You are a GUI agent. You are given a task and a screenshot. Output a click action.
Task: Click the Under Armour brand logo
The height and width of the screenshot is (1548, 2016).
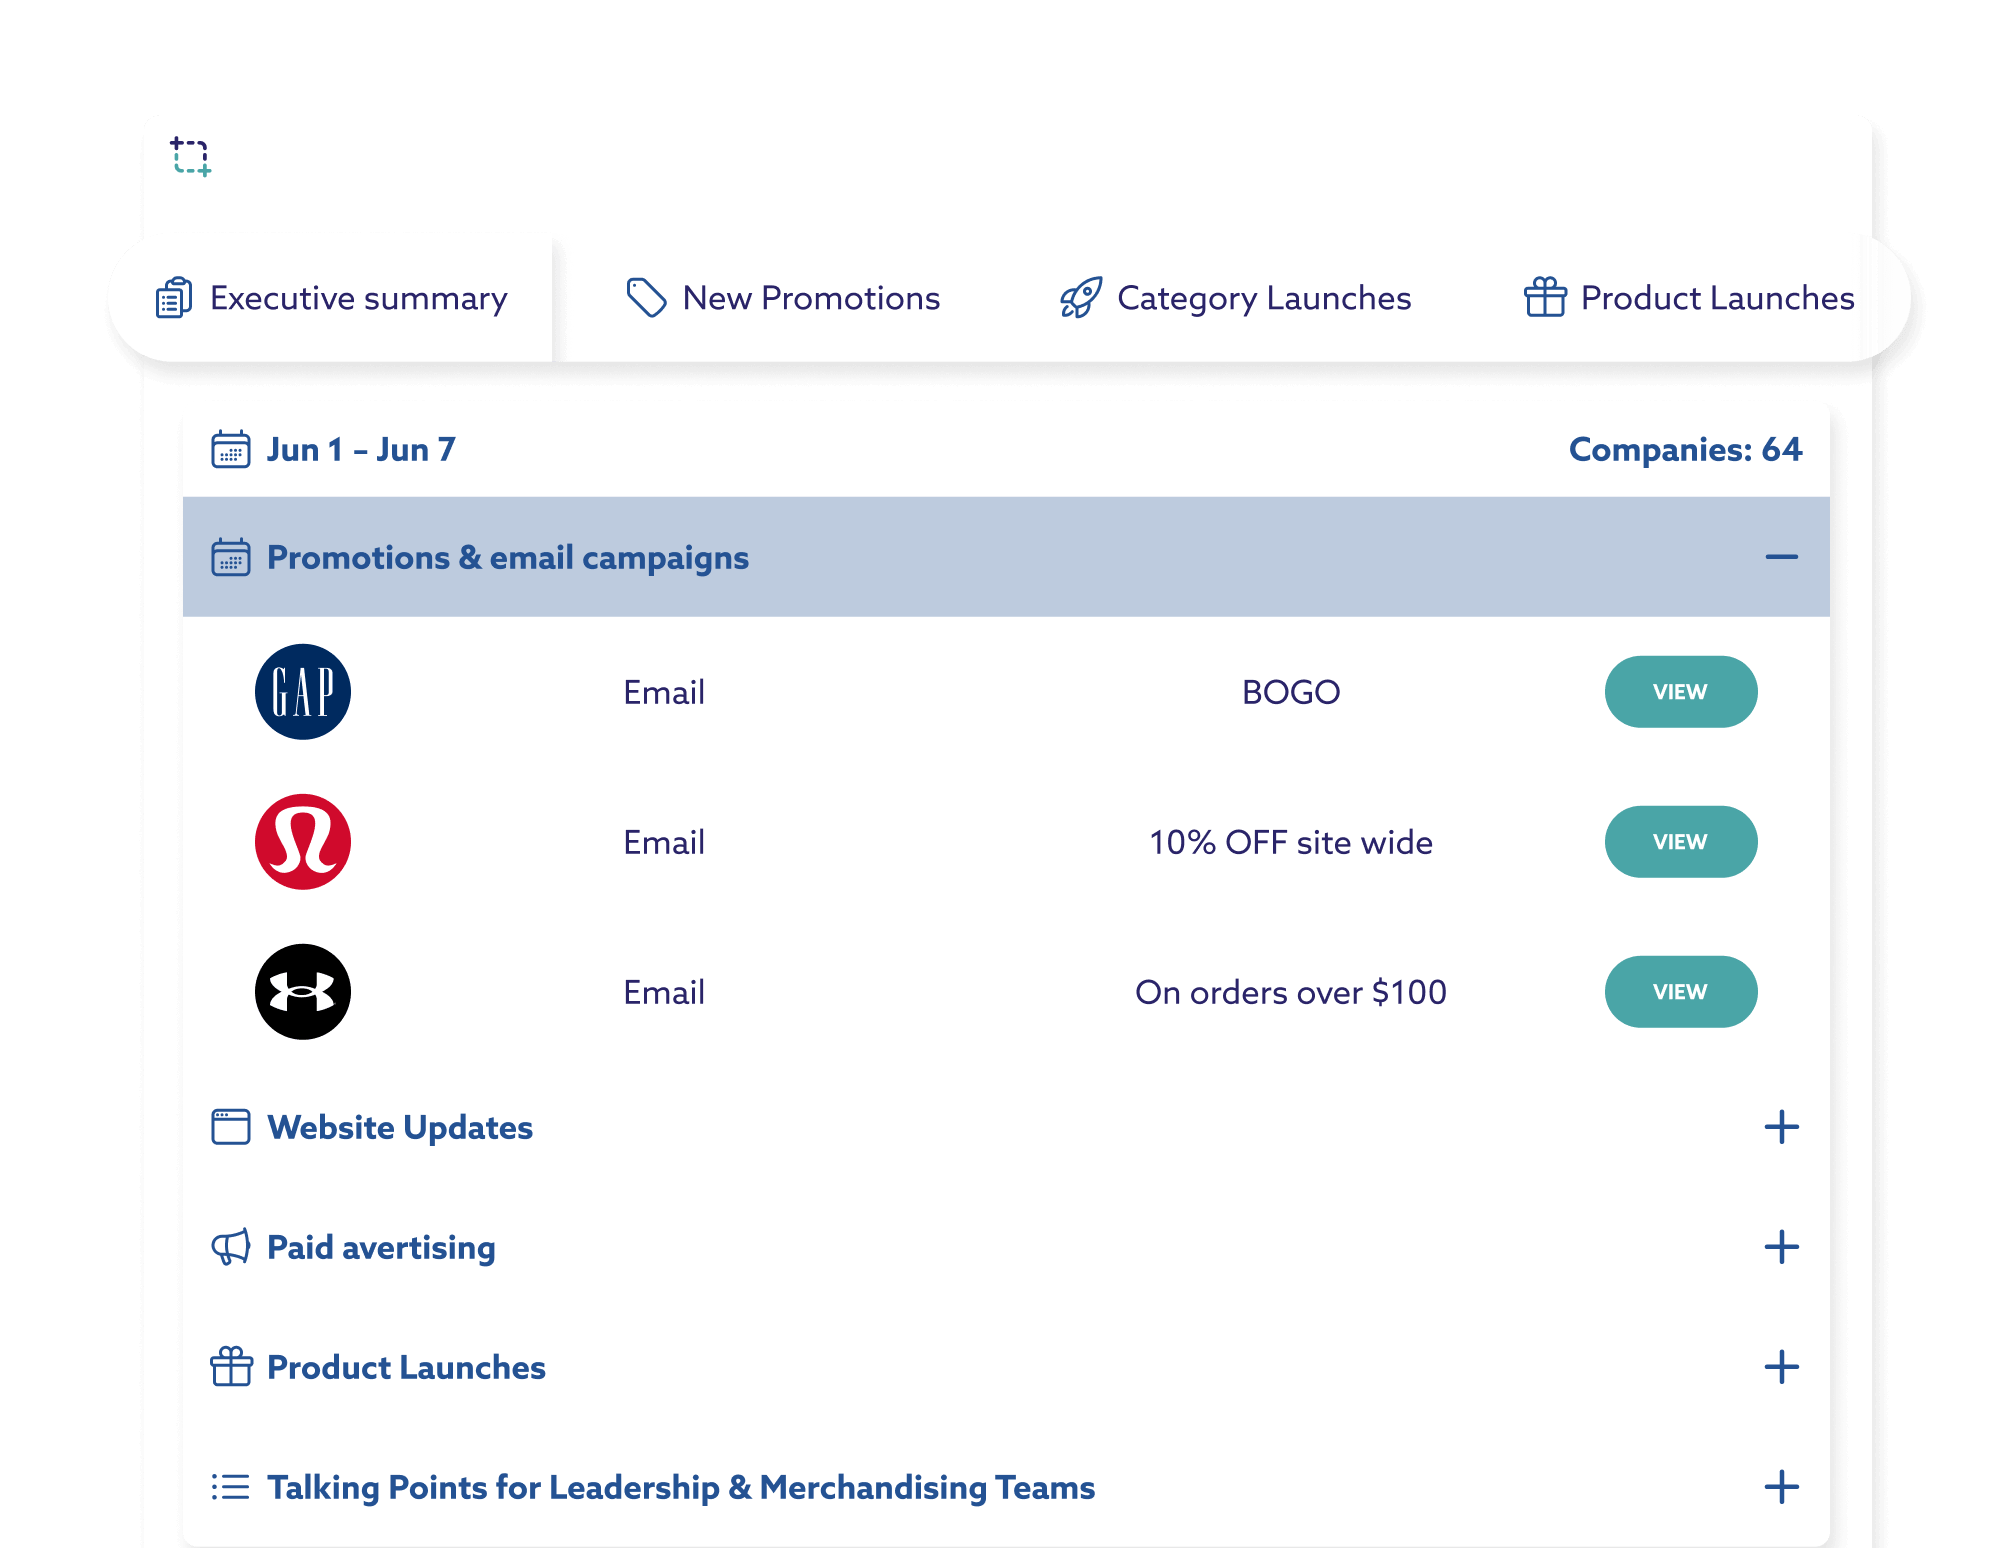[x=303, y=992]
